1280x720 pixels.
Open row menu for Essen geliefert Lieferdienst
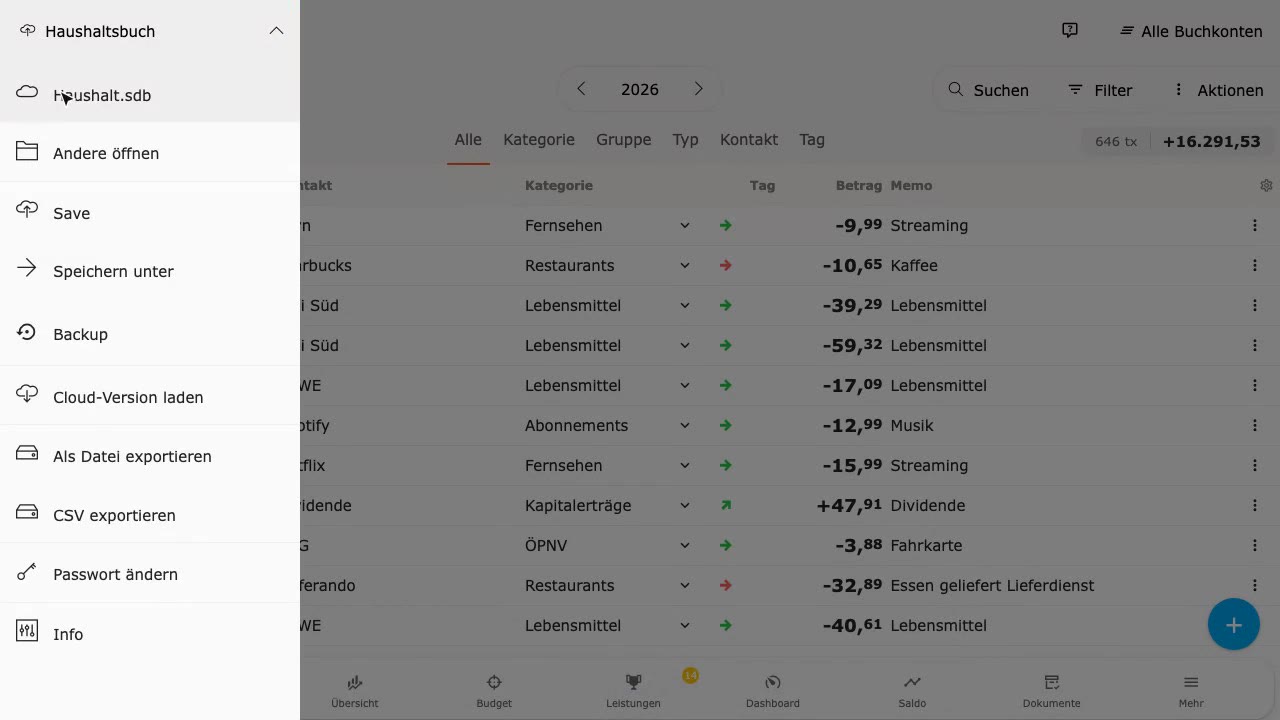tap(1254, 585)
